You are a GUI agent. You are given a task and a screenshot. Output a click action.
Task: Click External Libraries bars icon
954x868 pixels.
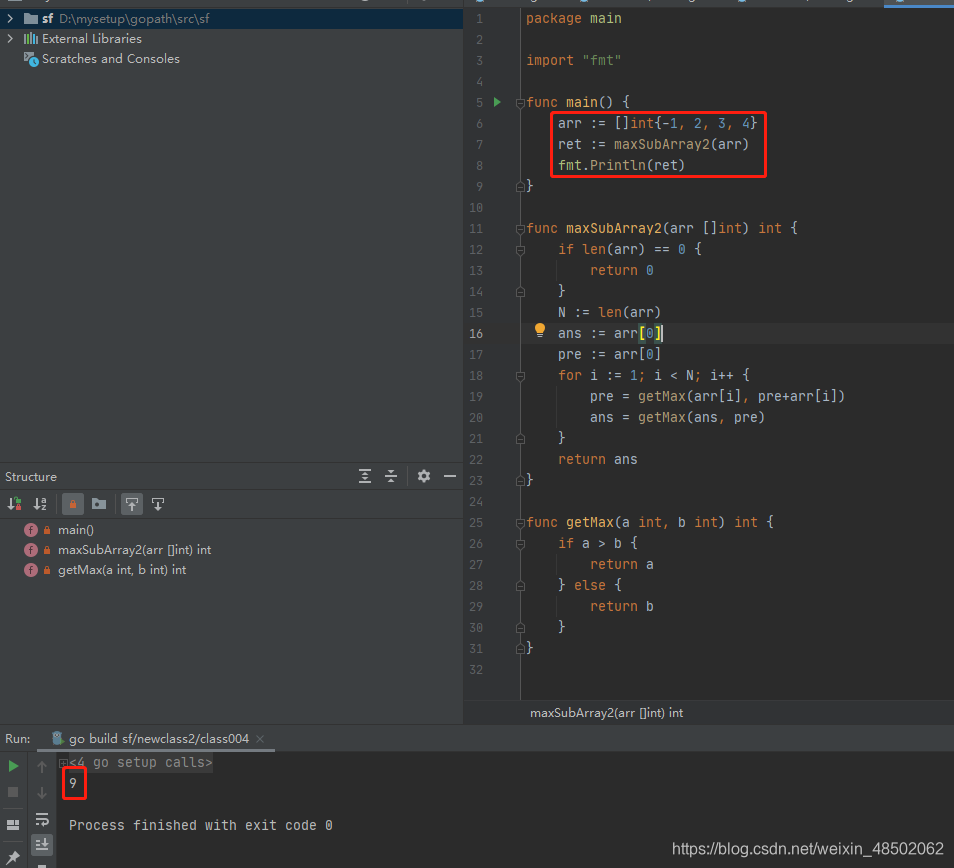(x=30, y=38)
